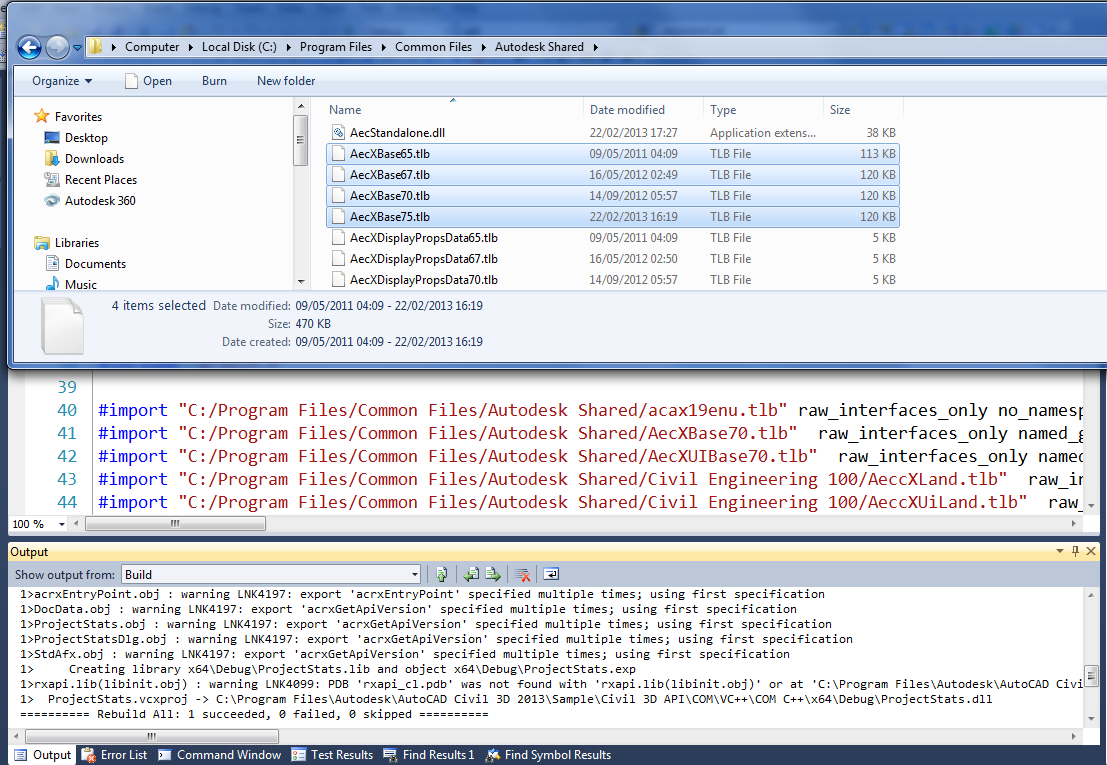Open editor zoom level 100 % dropdown
Screen dimensions: 1107x765
coord(62,524)
